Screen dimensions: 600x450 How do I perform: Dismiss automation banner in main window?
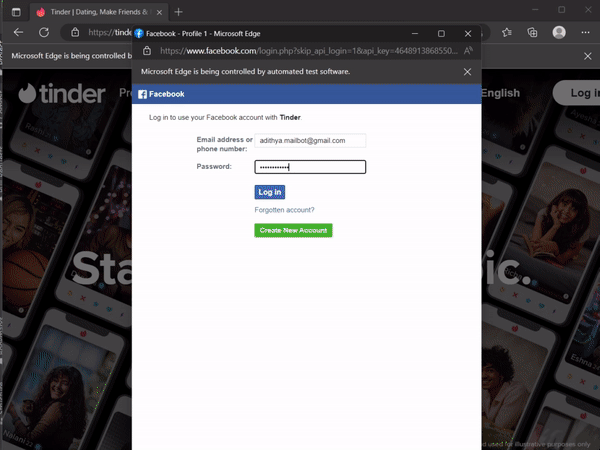point(588,56)
